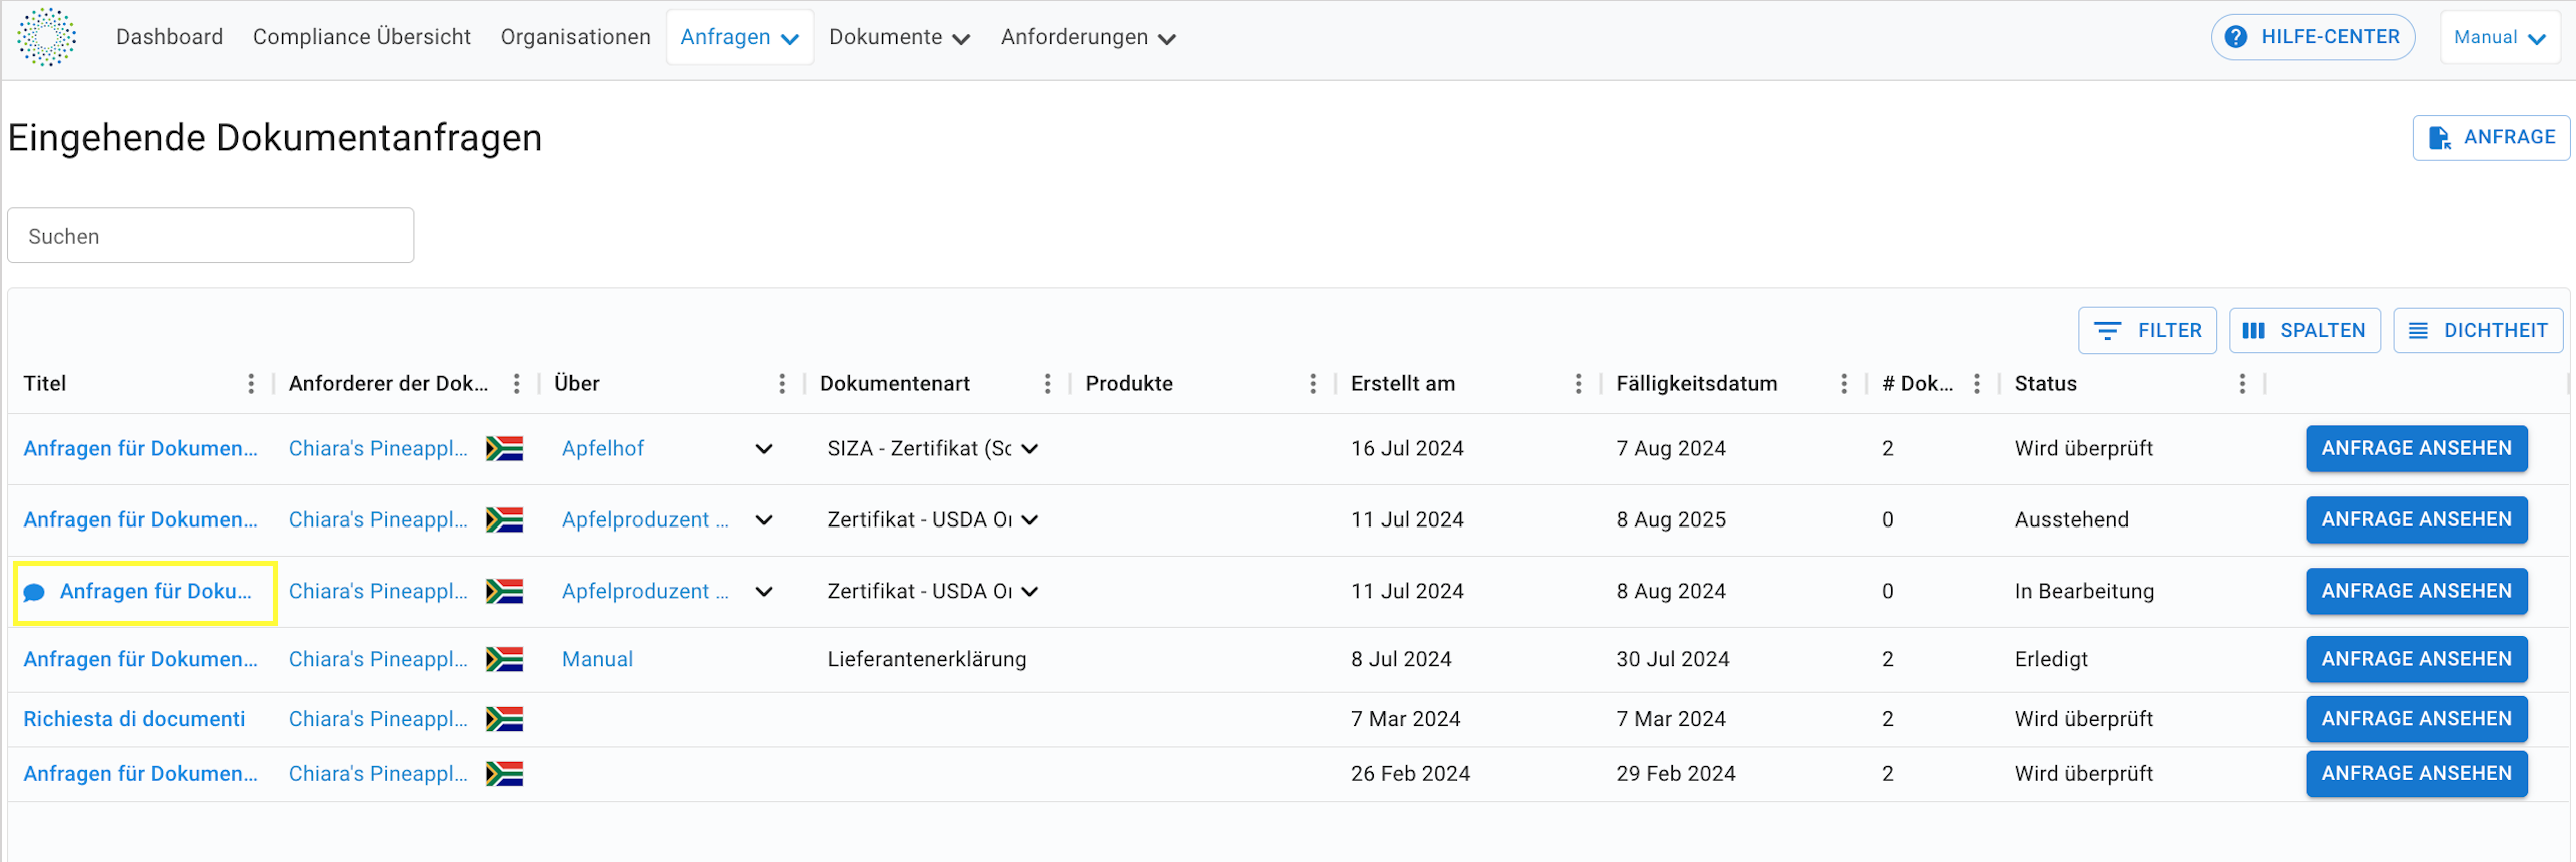
Task: Open the Apfelhof link
Action: [603, 449]
